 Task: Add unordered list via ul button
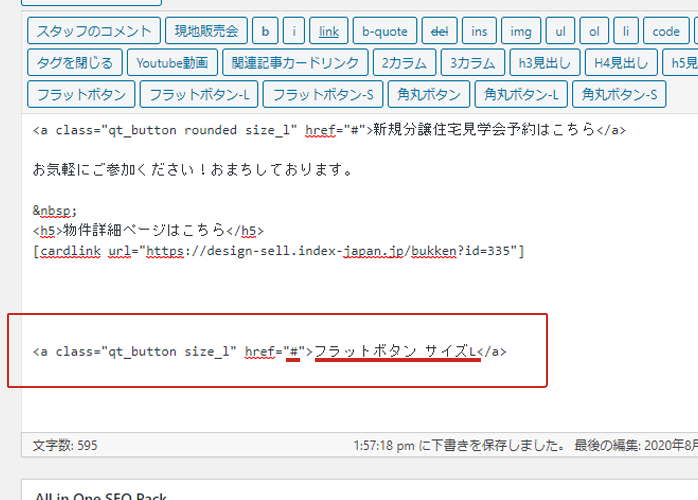560,31
